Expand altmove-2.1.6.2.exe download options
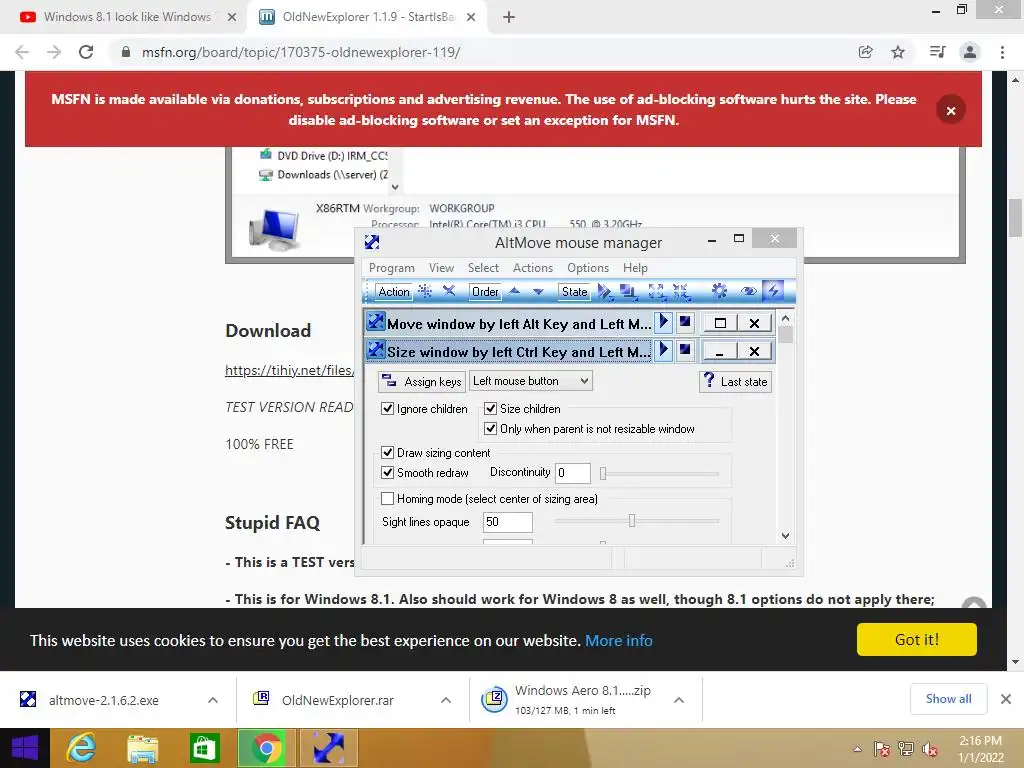The height and width of the screenshot is (768, 1024). pos(213,700)
